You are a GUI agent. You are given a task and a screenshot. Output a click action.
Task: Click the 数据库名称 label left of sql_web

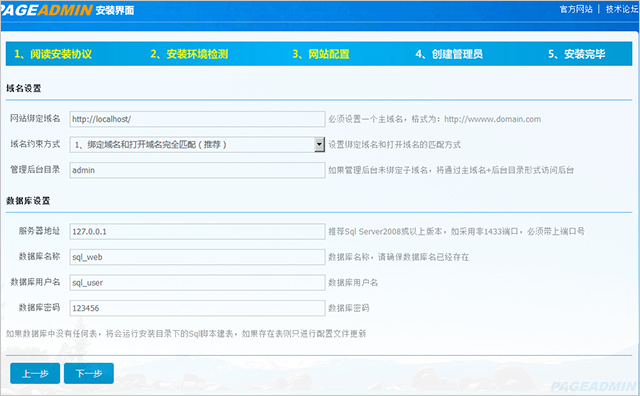(x=39, y=256)
